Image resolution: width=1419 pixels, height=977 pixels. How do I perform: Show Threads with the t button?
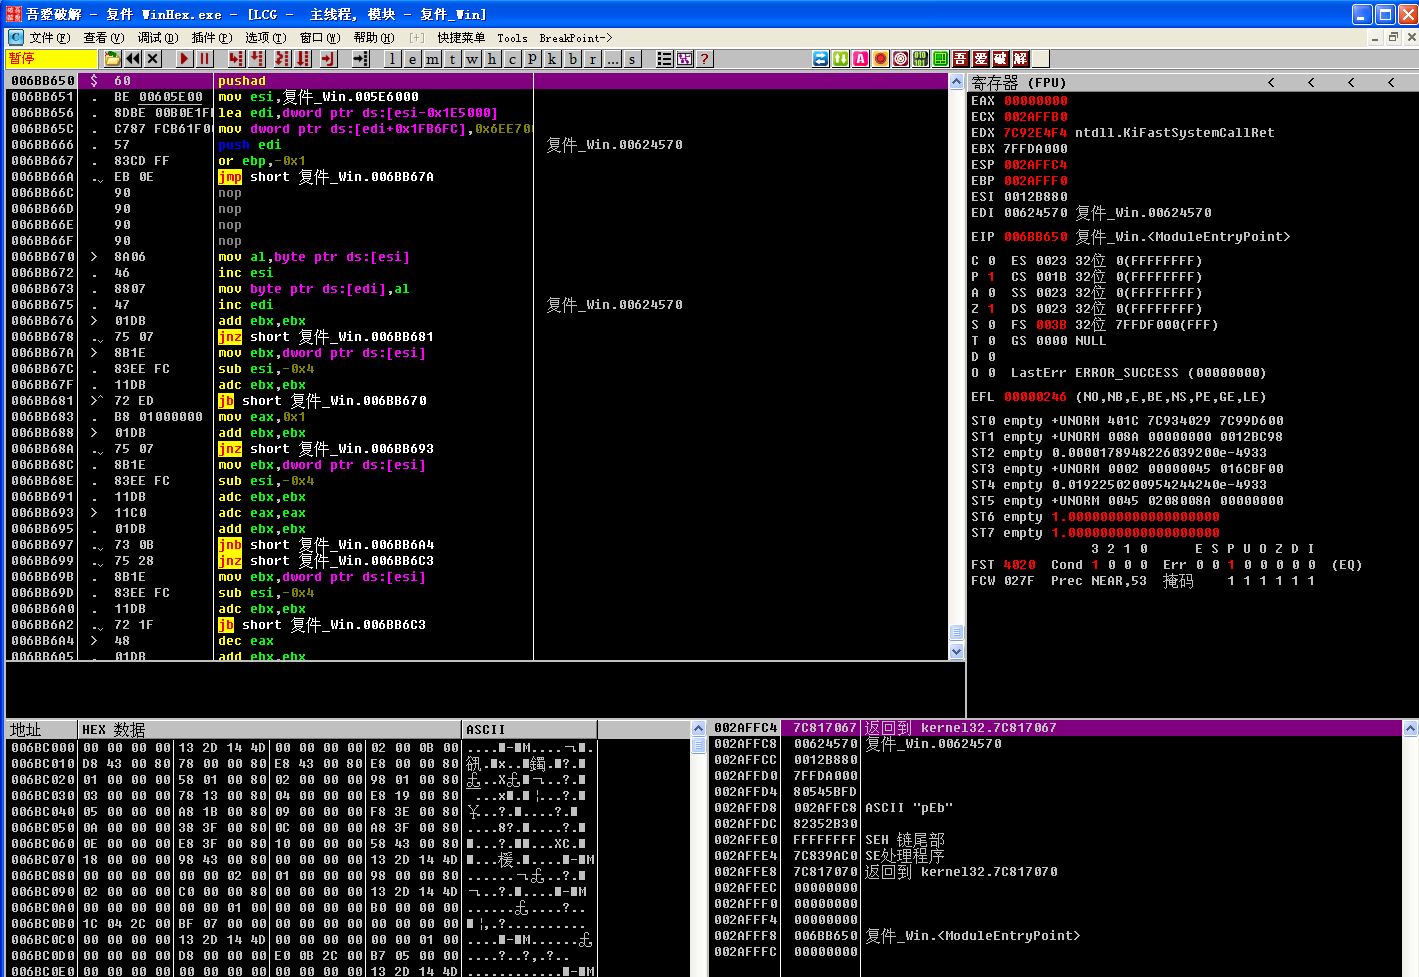pos(452,59)
